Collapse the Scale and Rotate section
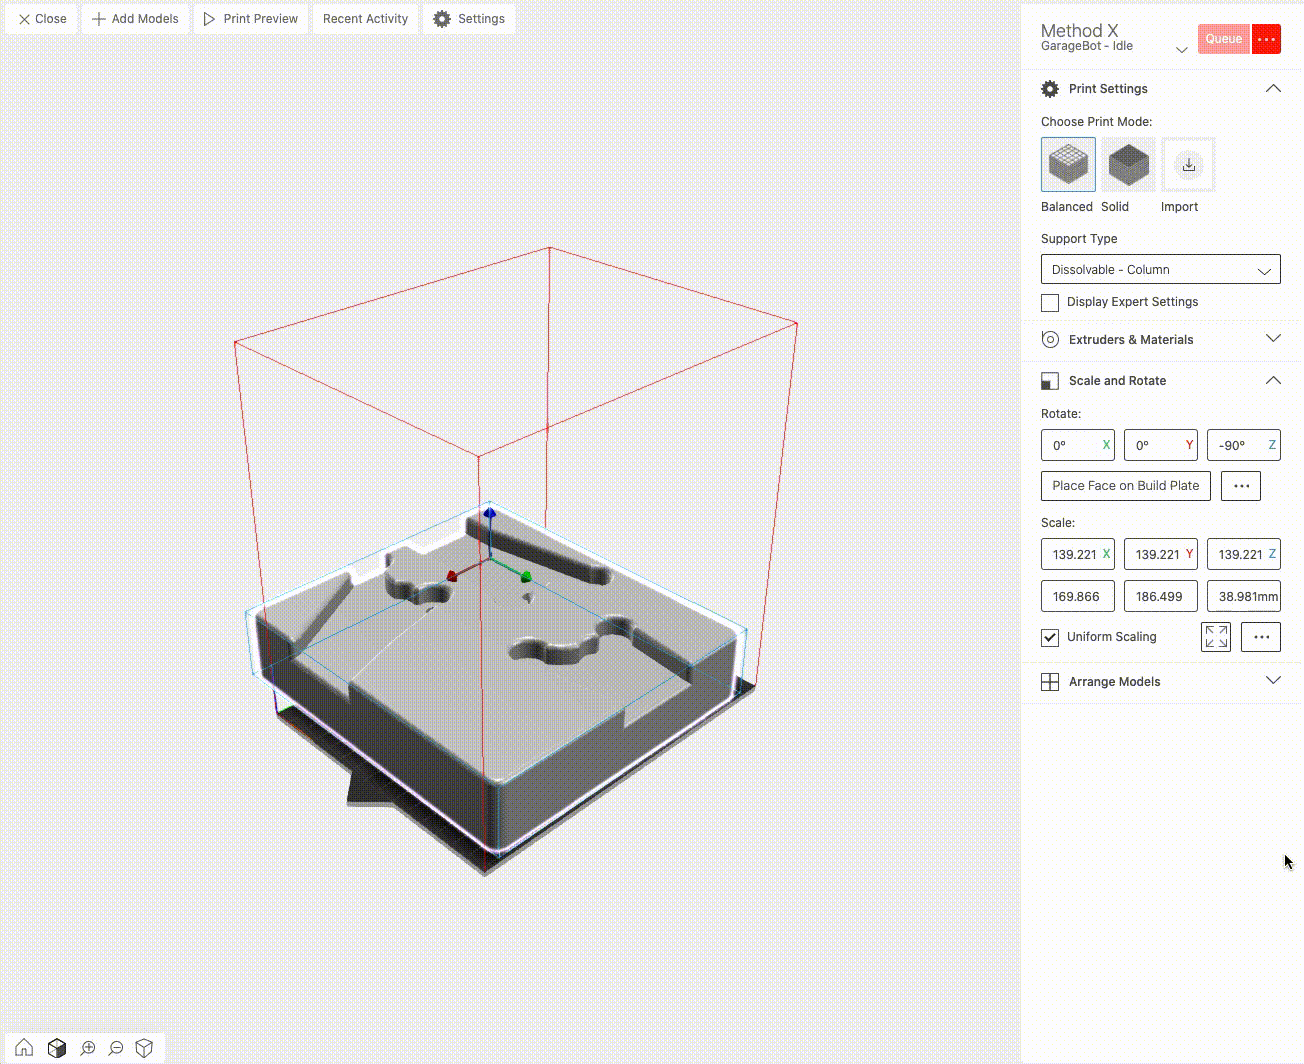 (1273, 380)
